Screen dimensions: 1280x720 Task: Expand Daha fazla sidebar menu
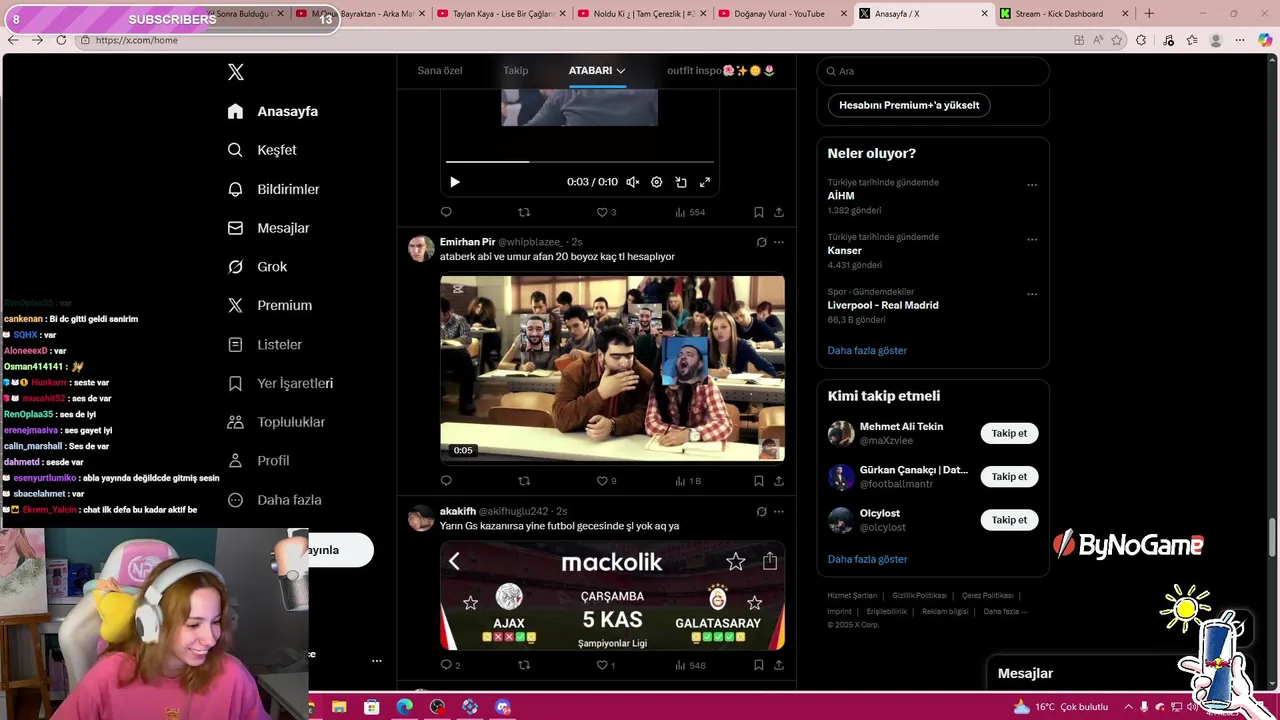click(x=274, y=500)
